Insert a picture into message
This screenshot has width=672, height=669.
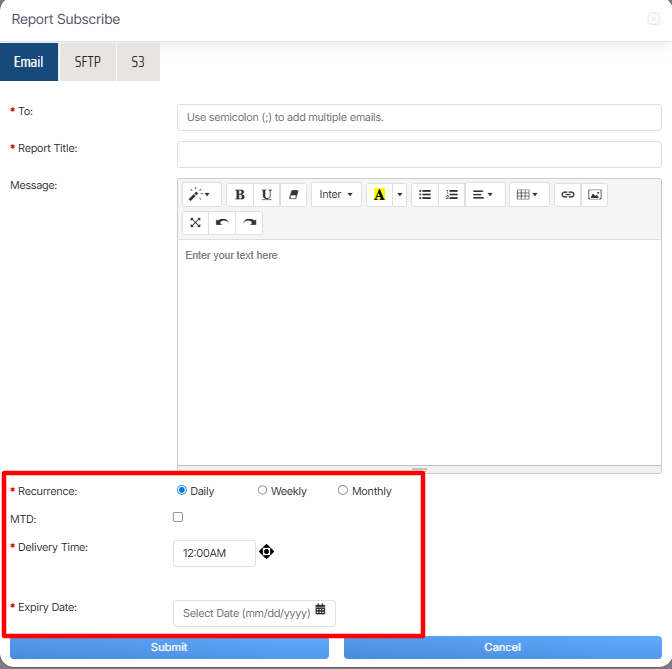pyautogui.click(x=594, y=195)
